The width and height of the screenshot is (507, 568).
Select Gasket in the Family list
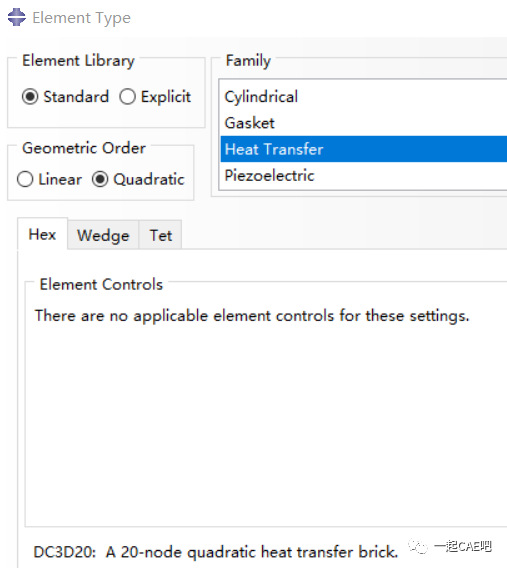tap(364, 123)
